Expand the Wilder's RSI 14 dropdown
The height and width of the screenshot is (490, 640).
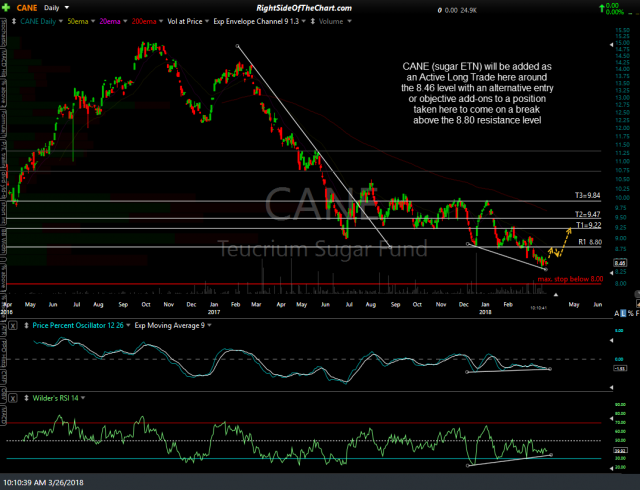[x=83, y=398]
